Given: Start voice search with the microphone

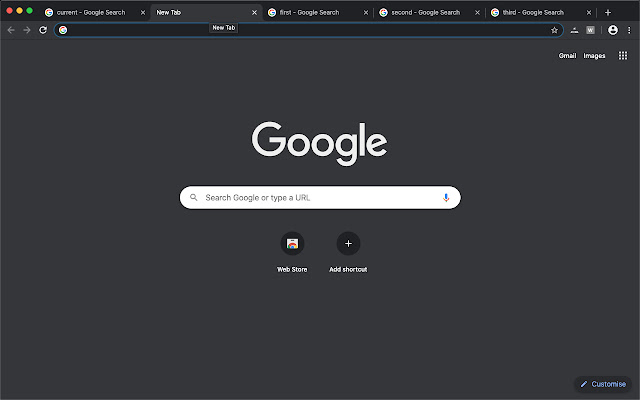Looking at the screenshot, I should click(x=446, y=198).
